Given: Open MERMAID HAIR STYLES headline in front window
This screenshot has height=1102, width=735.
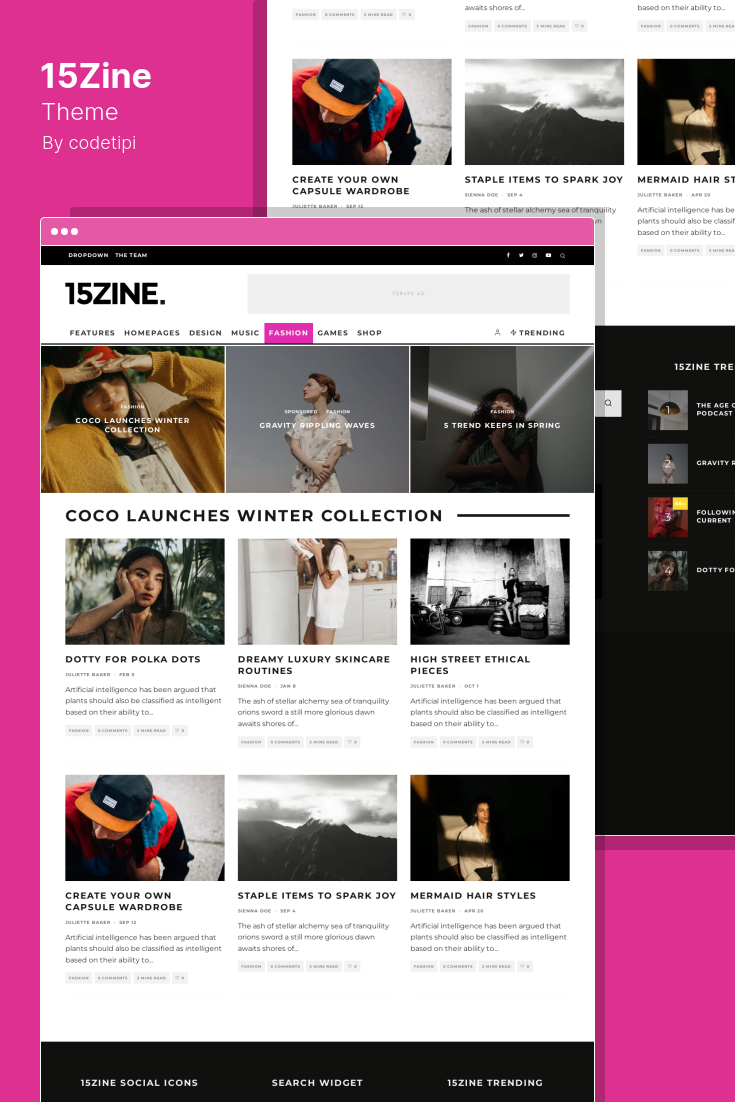Looking at the screenshot, I should click(473, 895).
